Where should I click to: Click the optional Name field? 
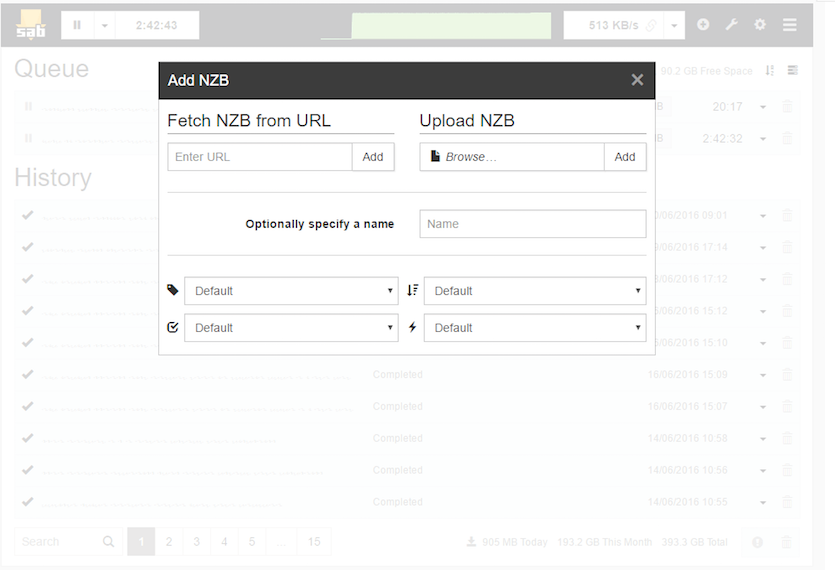[x=533, y=224]
